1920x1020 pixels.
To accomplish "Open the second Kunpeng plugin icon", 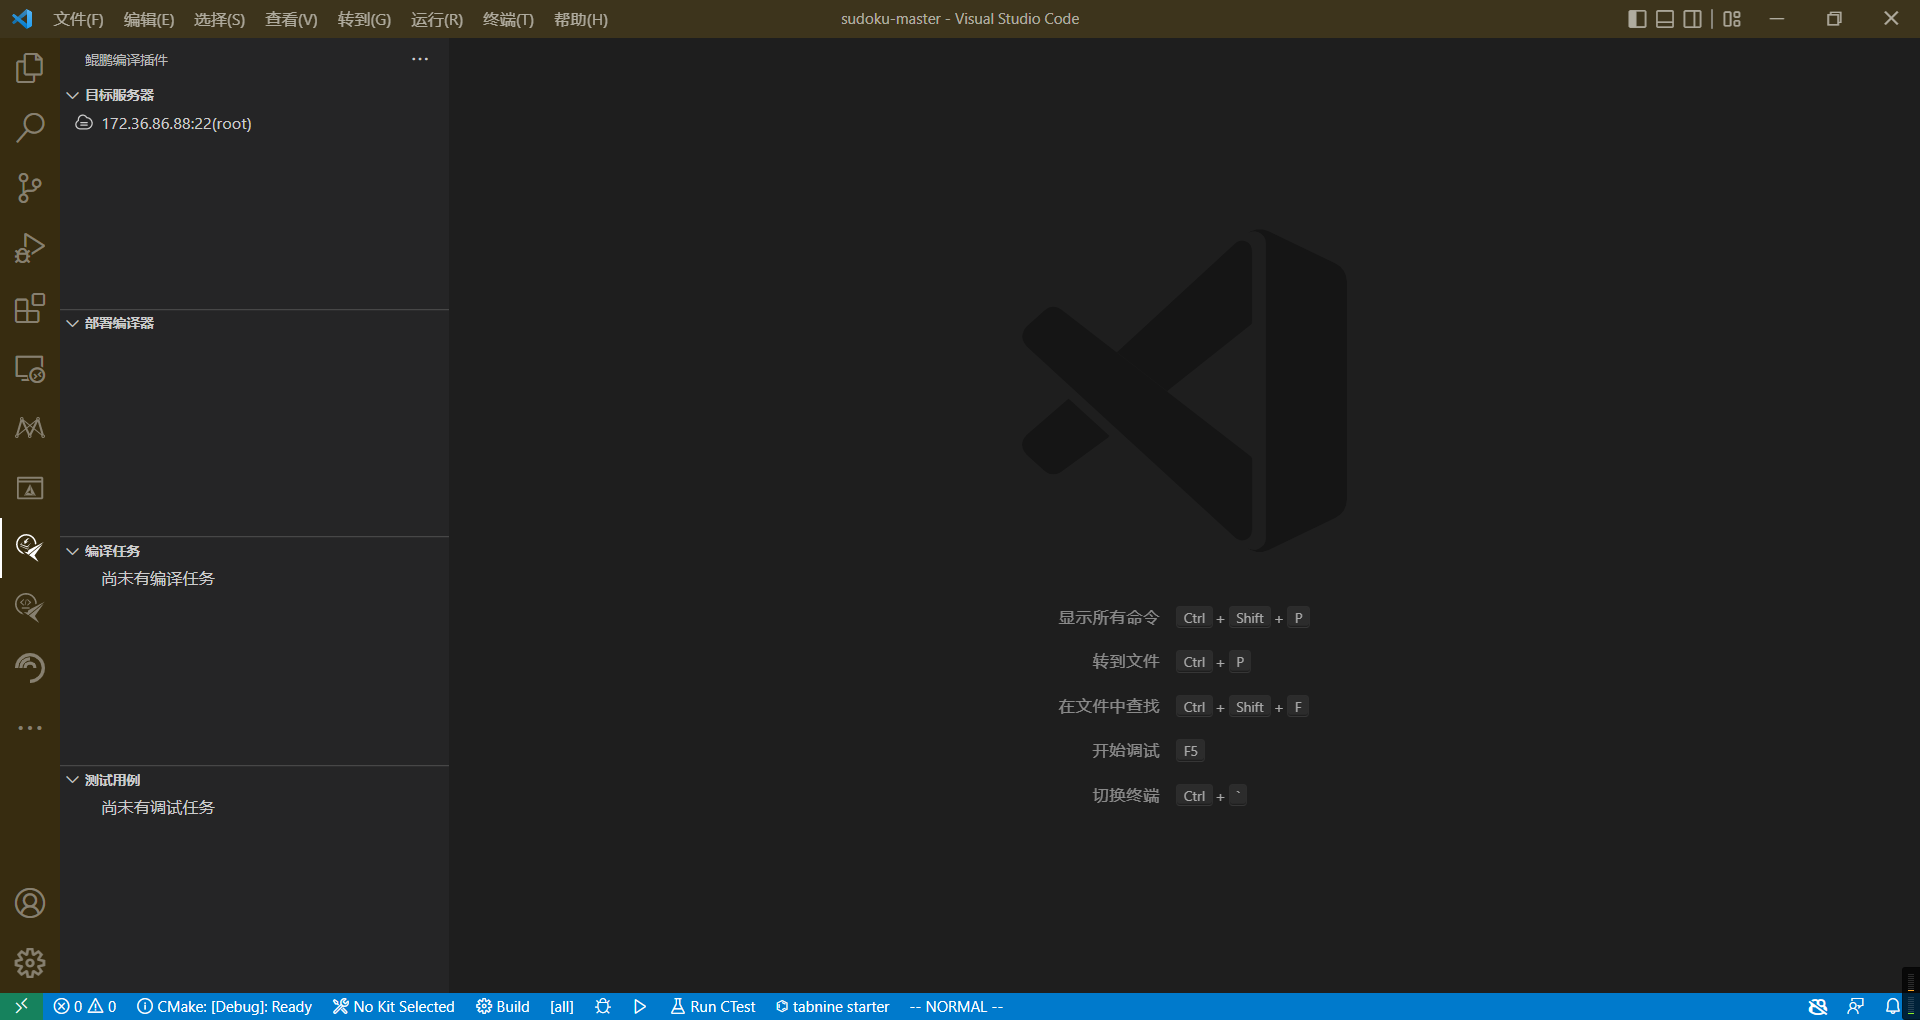I will pos(30,608).
